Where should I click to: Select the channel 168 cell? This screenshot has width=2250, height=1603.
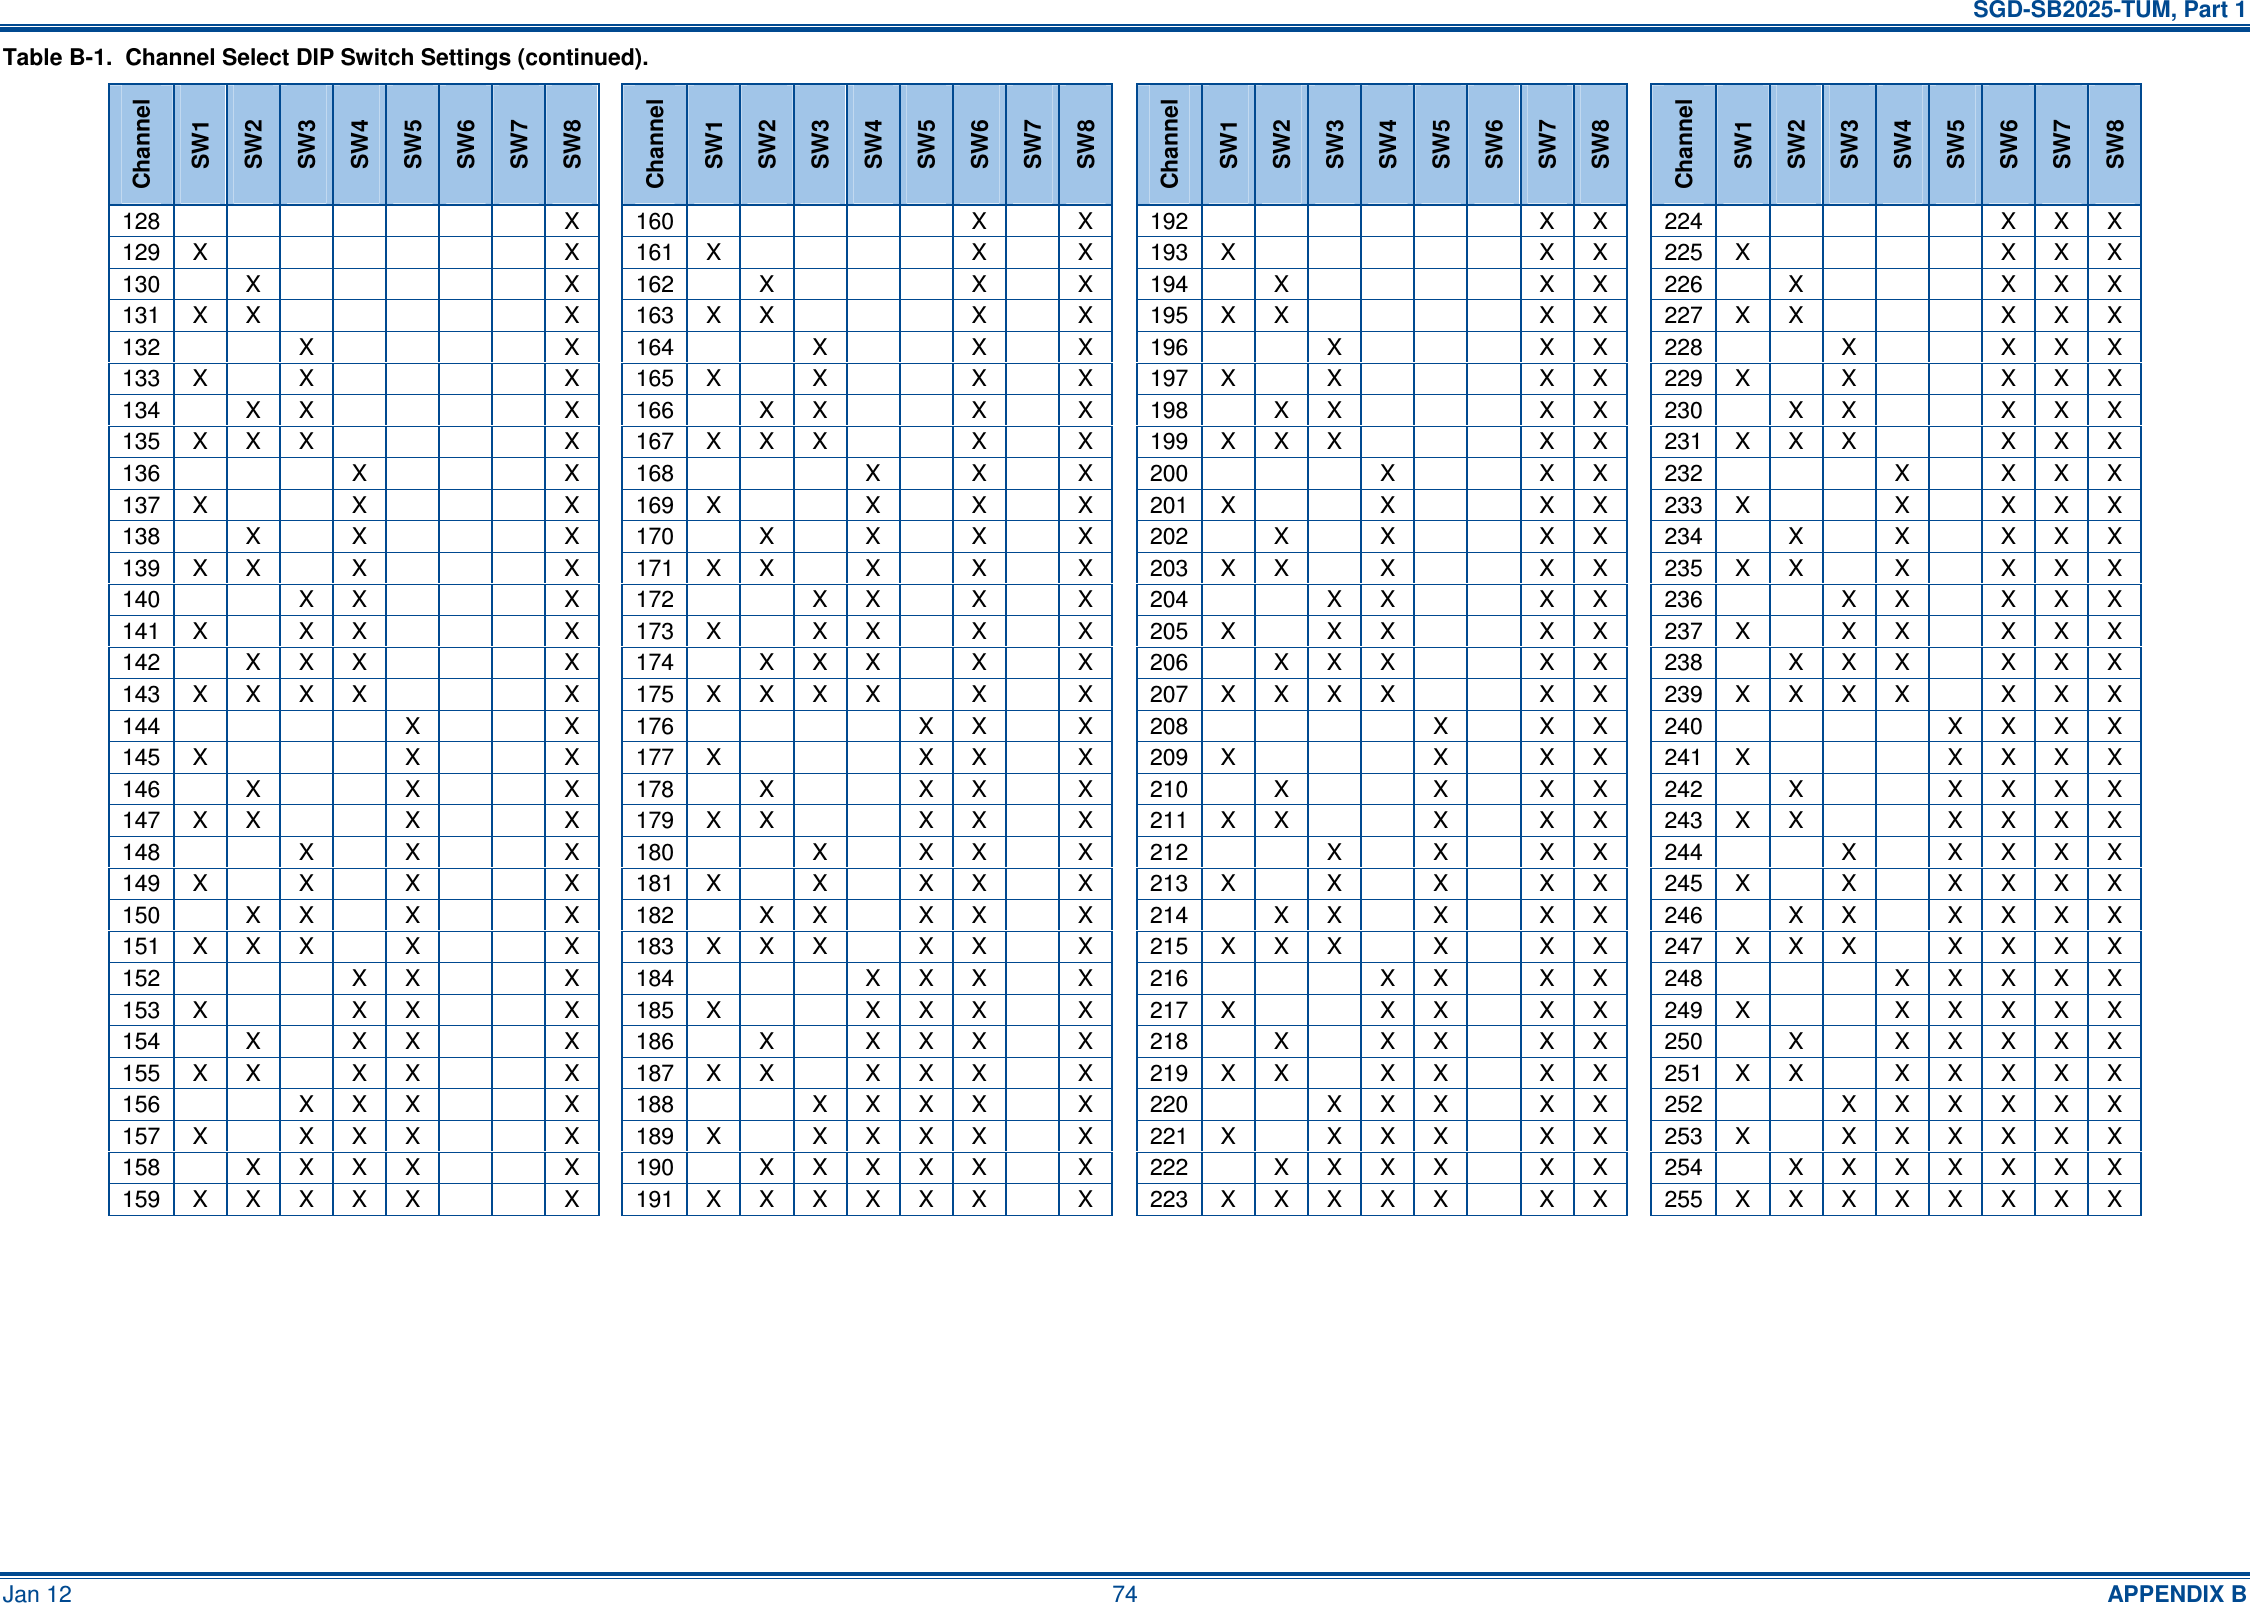[x=655, y=473]
